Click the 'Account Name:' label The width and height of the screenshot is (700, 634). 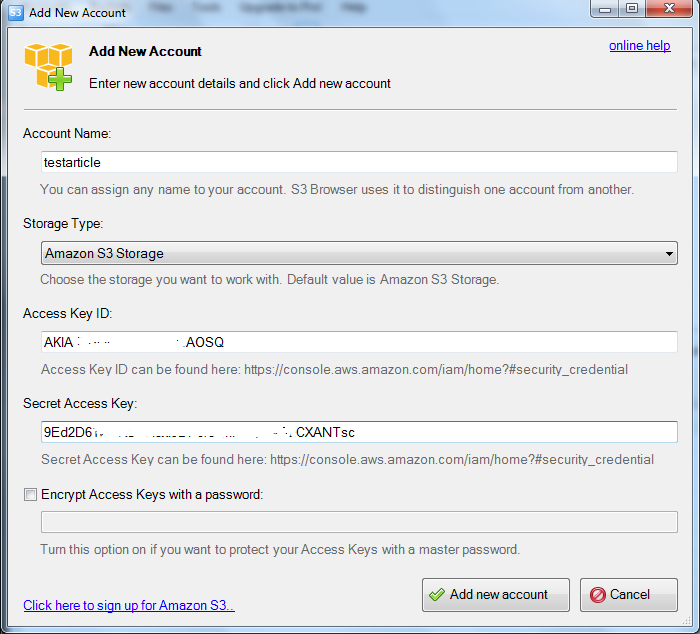(67, 133)
